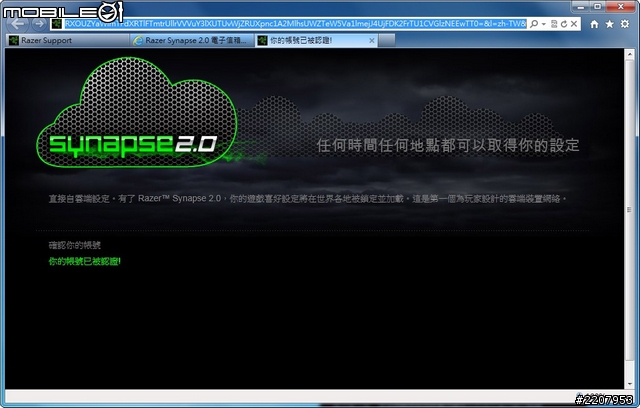Click the vertical scrollbar thumb
This screenshot has width=640, height=408.
pos(629,210)
